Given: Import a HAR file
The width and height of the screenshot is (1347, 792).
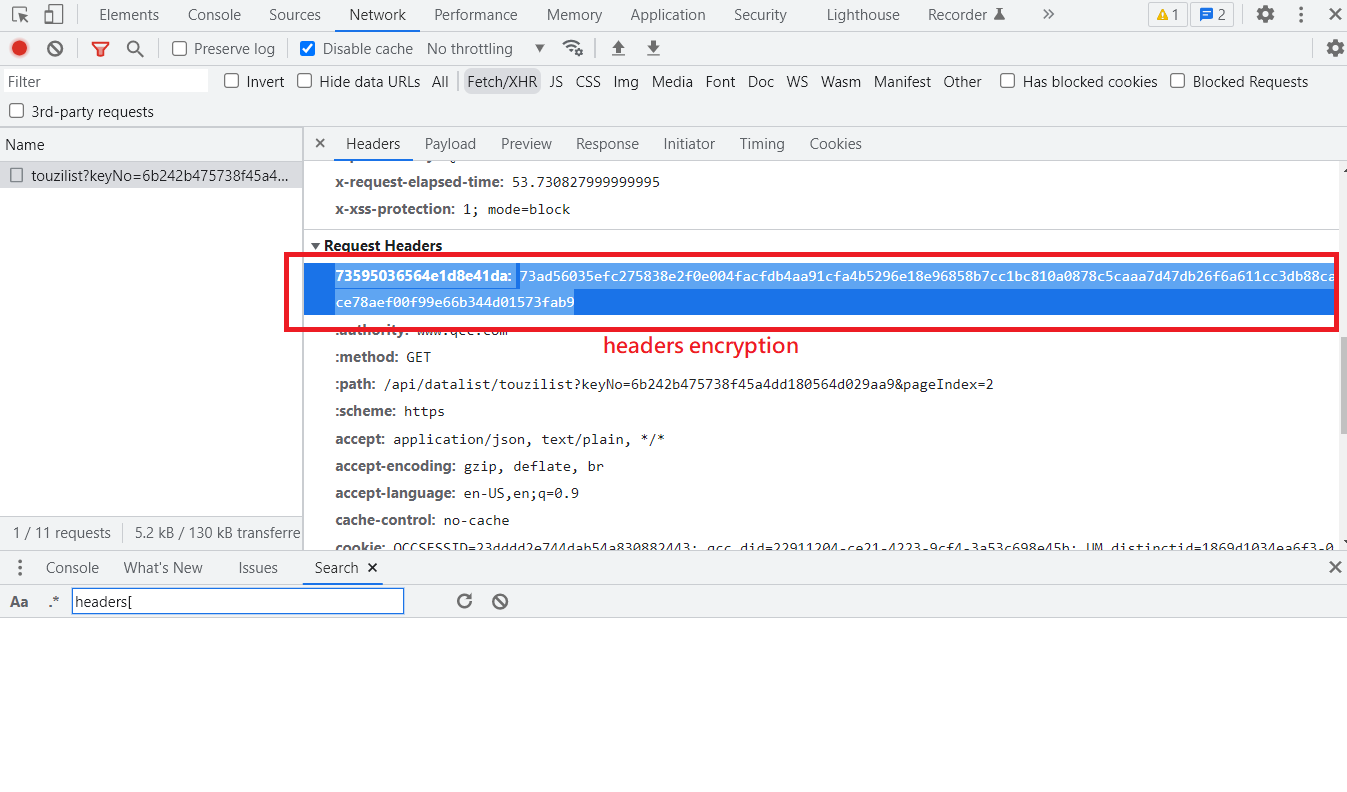Looking at the screenshot, I should (618, 47).
